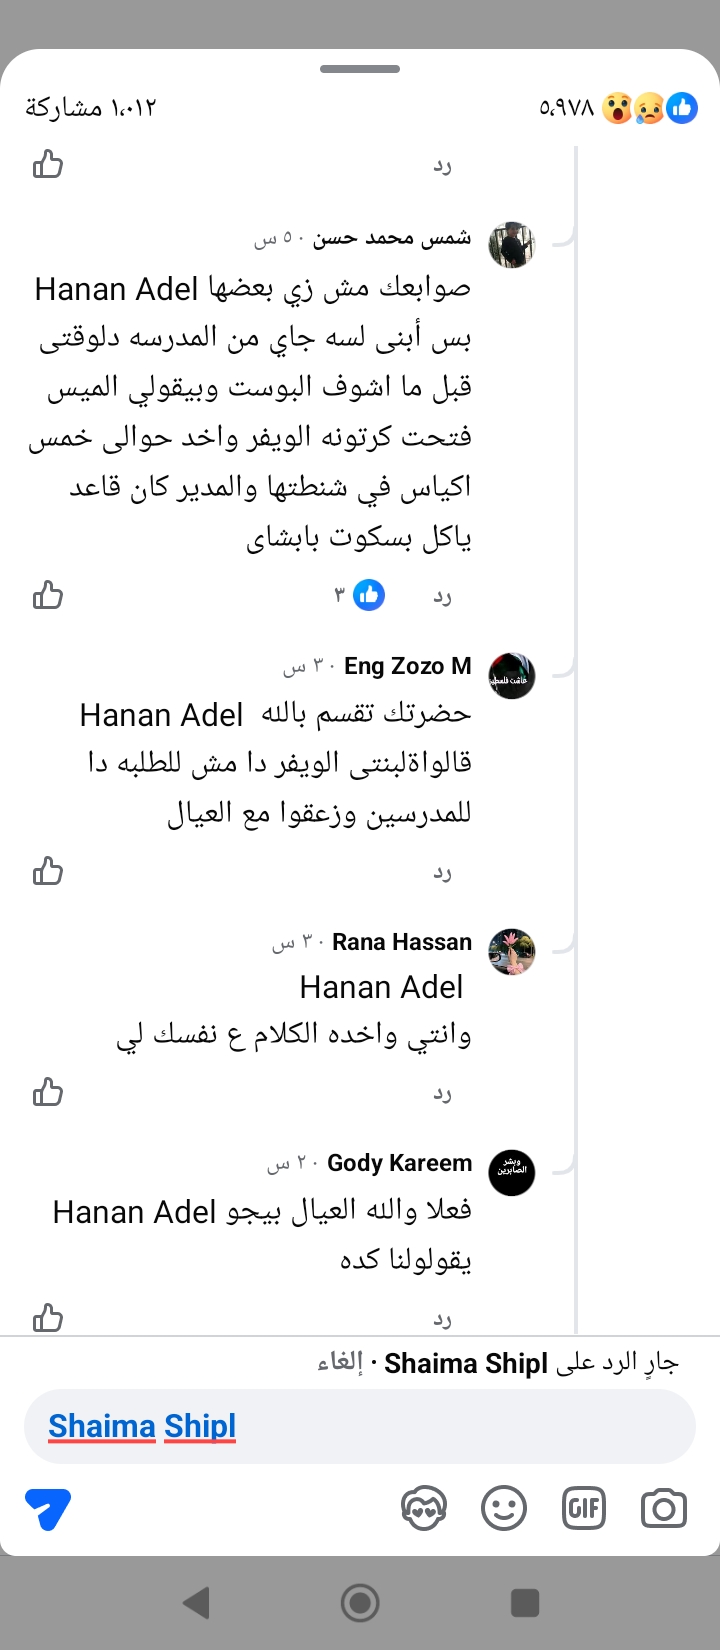Image resolution: width=720 pixels, height=1650 pixels.
Task: Like the comment by Gody Kareem
Action: coord(48,1318)
